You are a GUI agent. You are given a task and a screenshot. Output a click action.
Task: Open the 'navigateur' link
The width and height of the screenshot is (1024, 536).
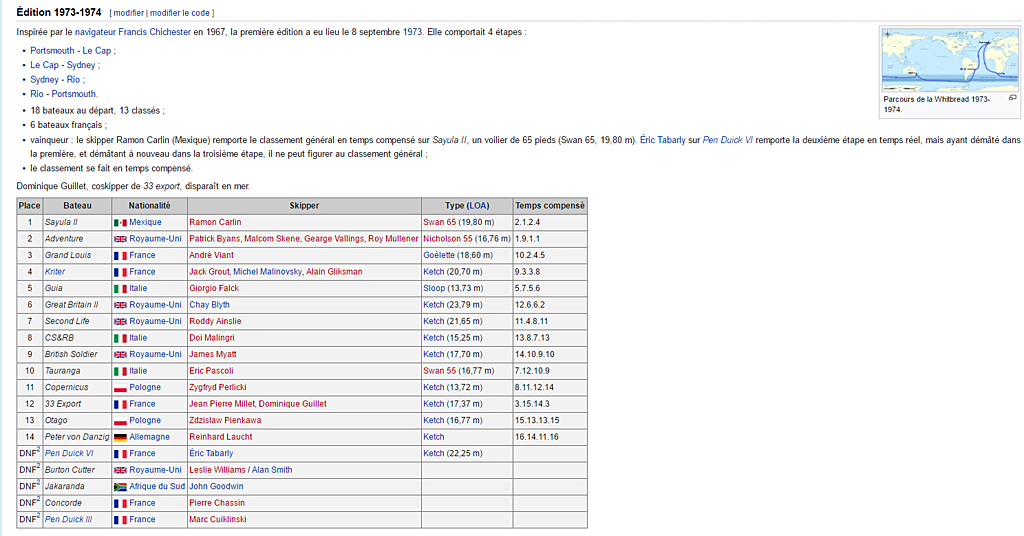(x=95, y=32)
